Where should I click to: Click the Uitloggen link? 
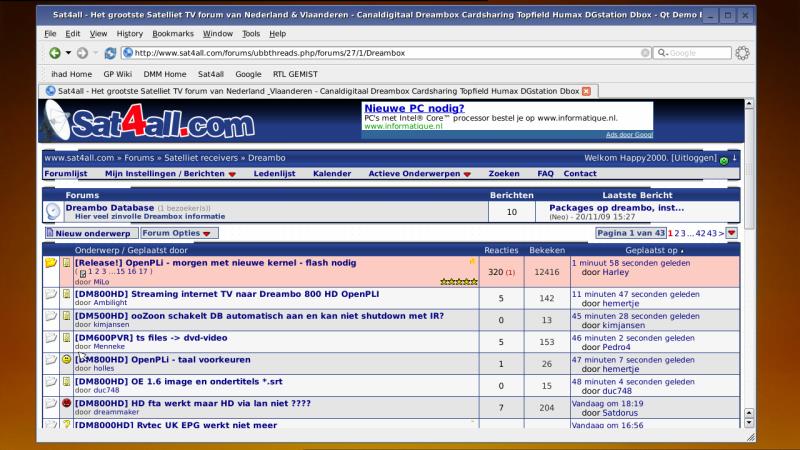pos(694,158)
